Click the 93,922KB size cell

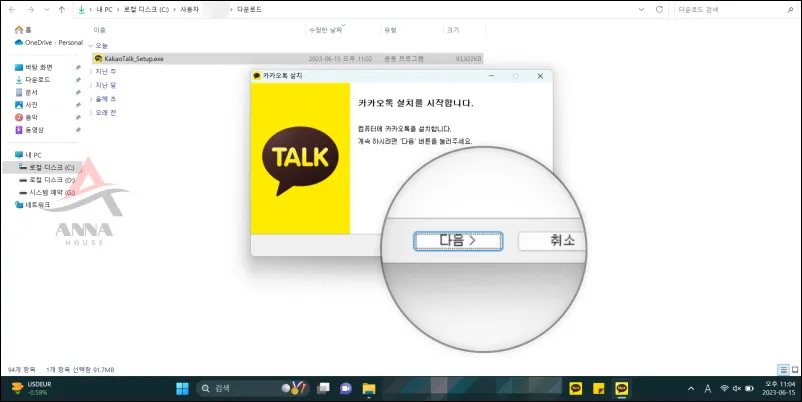click(468, 59)
